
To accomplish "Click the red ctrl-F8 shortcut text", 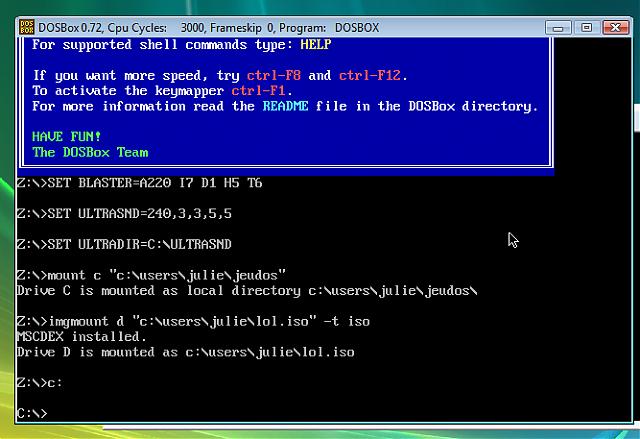I will pos(273,75).
